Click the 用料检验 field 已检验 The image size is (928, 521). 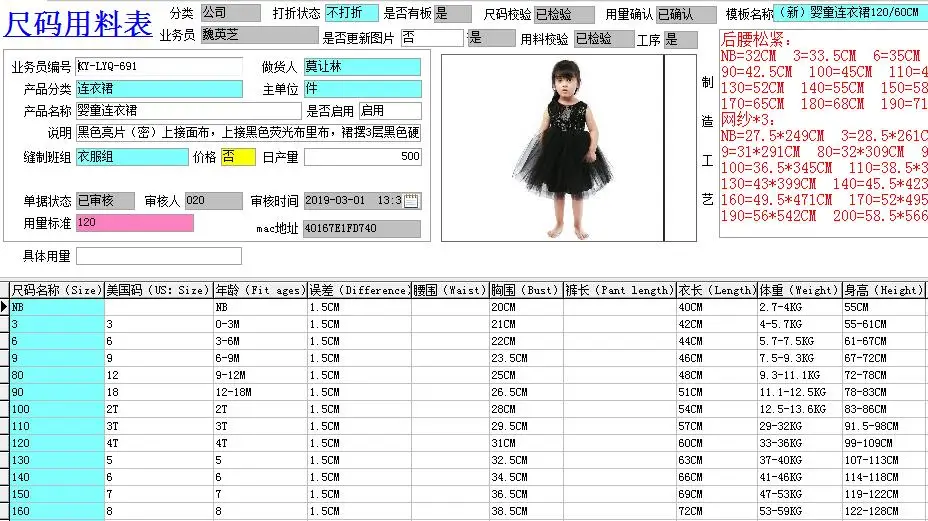(604, 39)
